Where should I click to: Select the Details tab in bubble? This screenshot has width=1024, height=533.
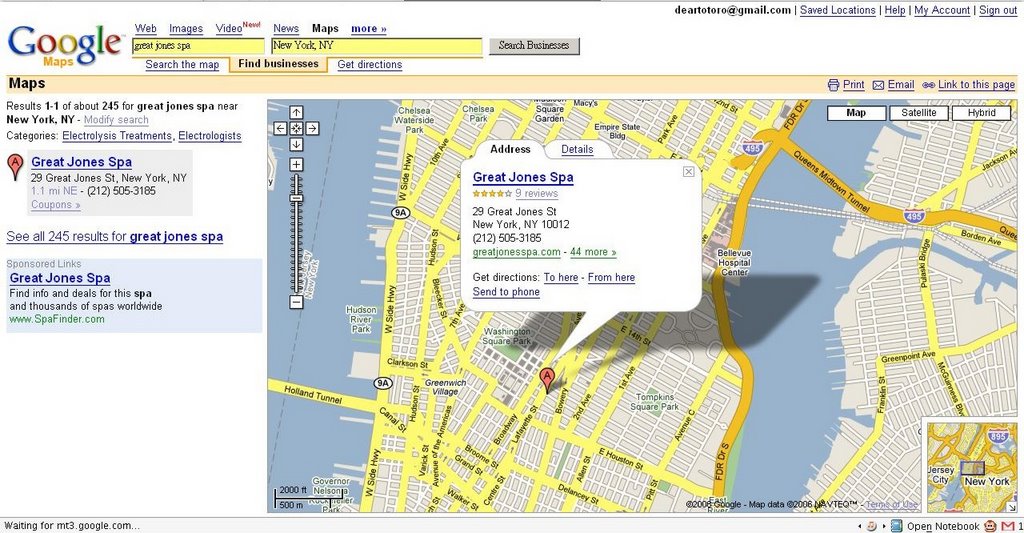tap(577, 149)
